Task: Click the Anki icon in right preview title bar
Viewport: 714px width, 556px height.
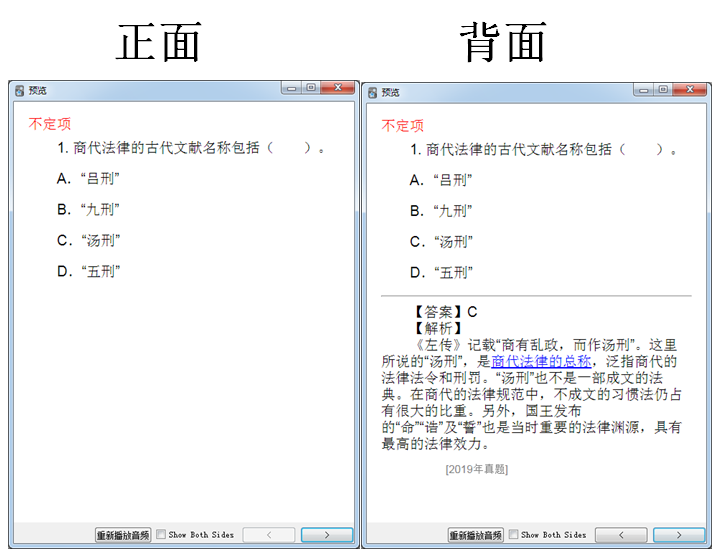Action: pyautogui.click(x=372, y=92)
